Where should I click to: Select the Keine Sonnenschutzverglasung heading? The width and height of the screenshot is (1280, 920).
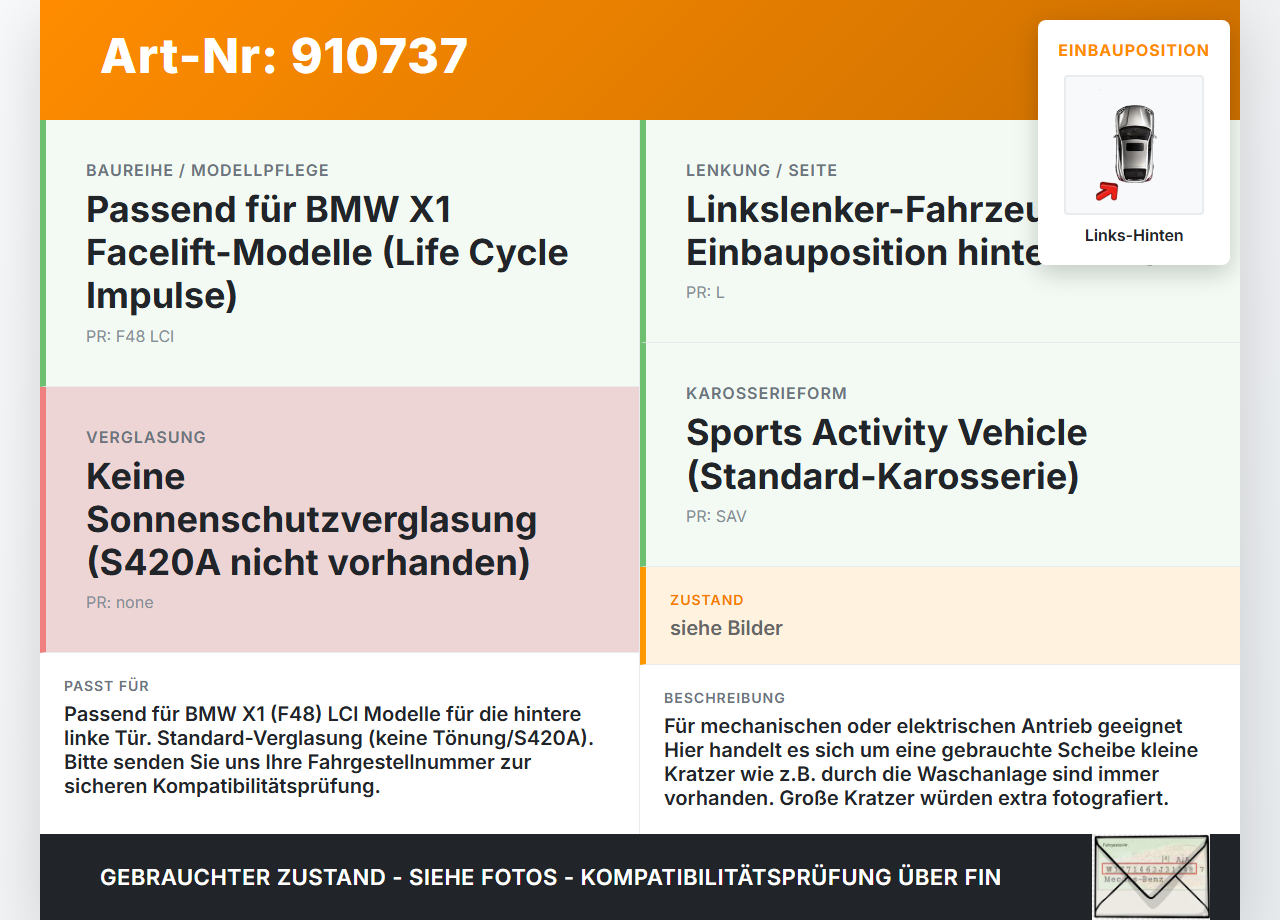point(311,519)
